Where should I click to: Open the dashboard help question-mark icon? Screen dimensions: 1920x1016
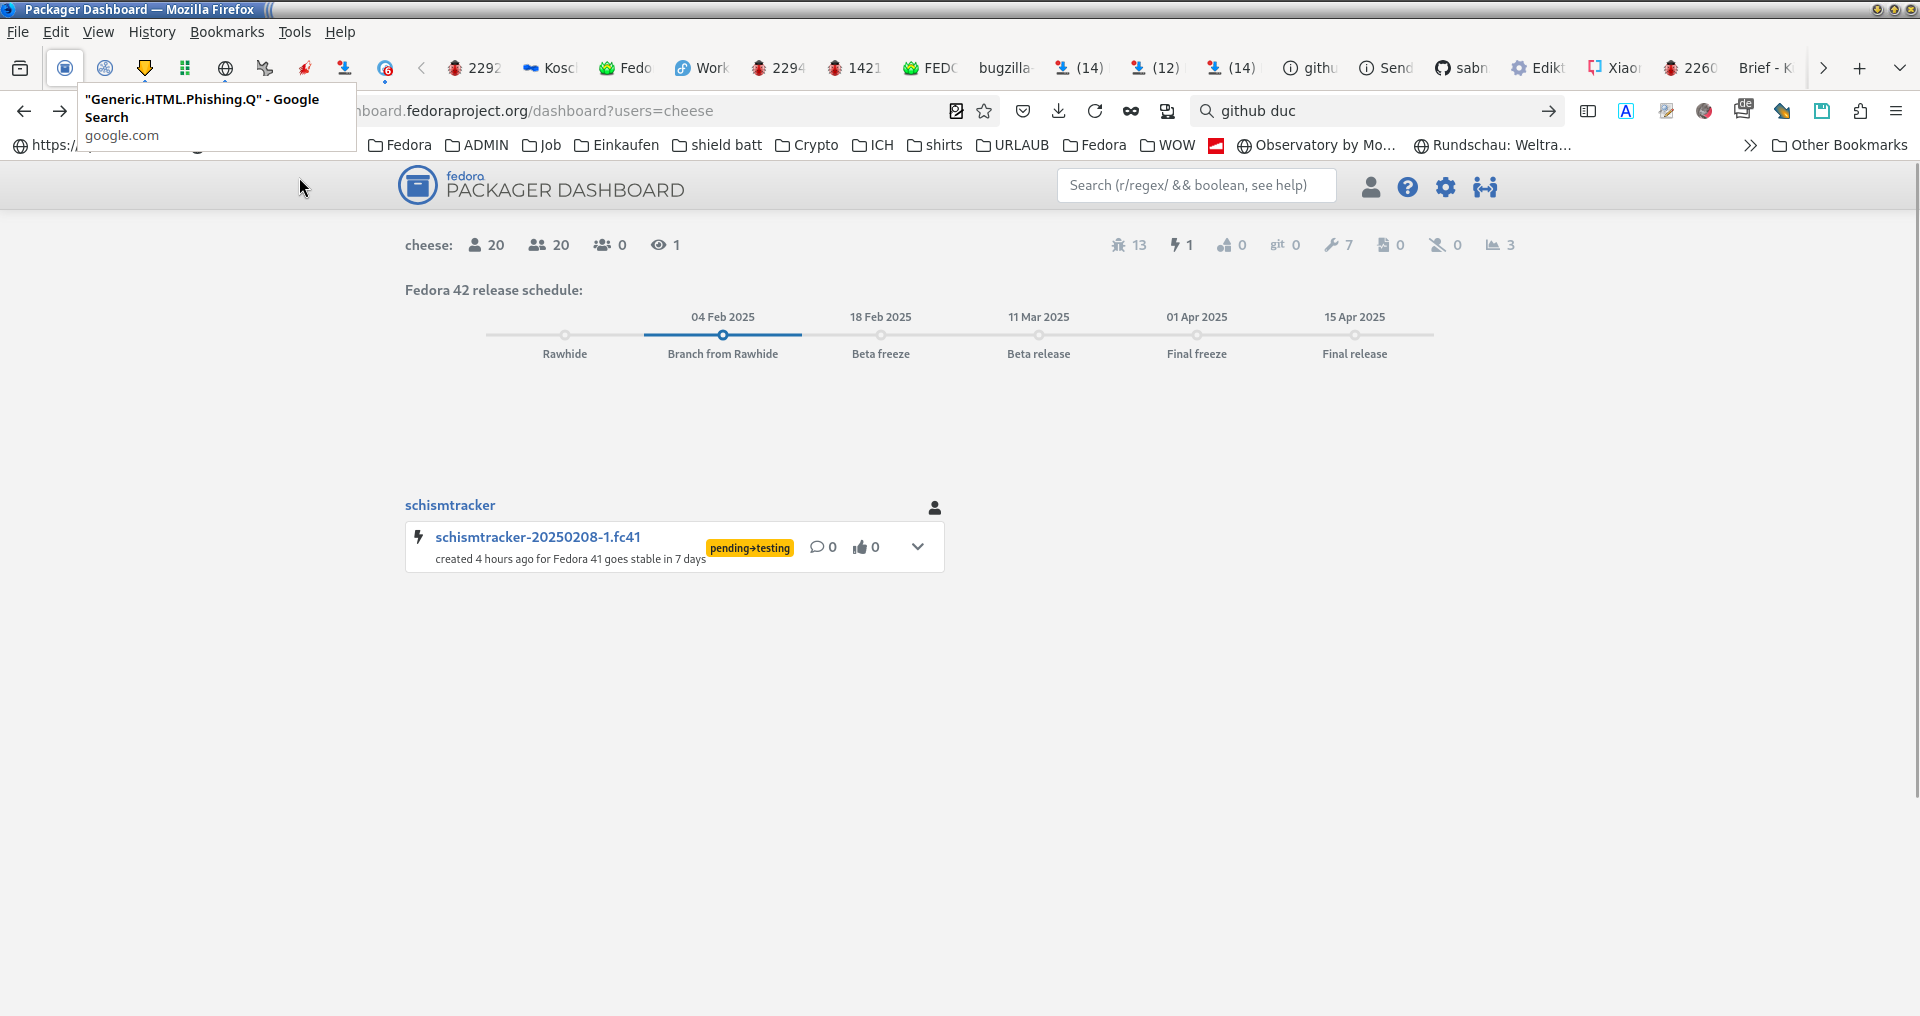coord(1408,187)
